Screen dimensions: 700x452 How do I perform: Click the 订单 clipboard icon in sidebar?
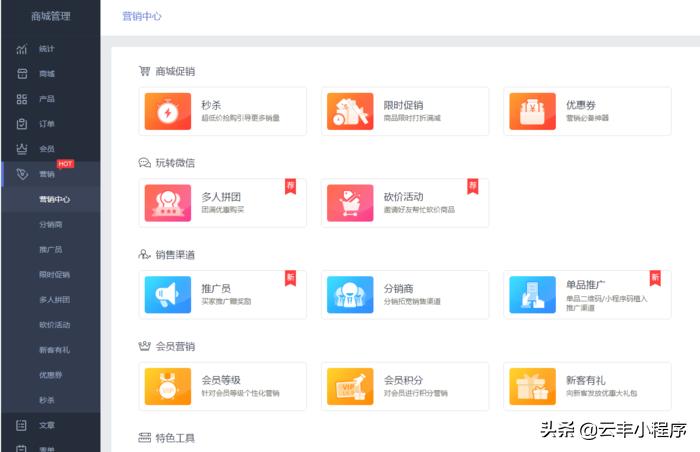[x=22, y=124]
